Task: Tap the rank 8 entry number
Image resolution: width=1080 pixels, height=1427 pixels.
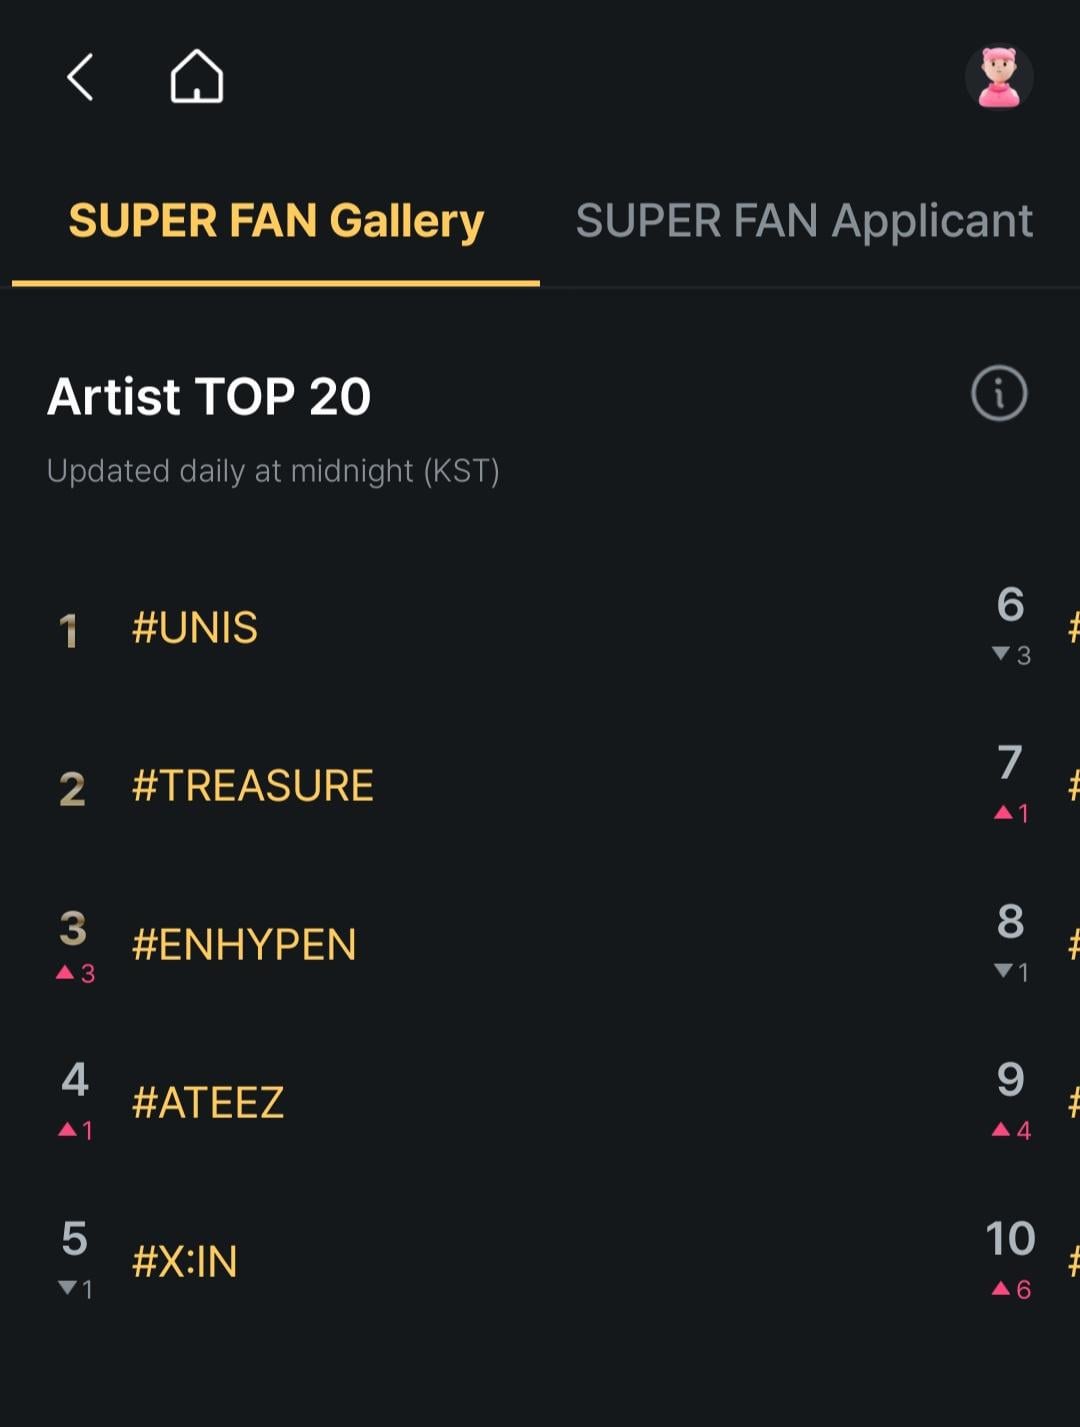Action: pos(1010,922)
